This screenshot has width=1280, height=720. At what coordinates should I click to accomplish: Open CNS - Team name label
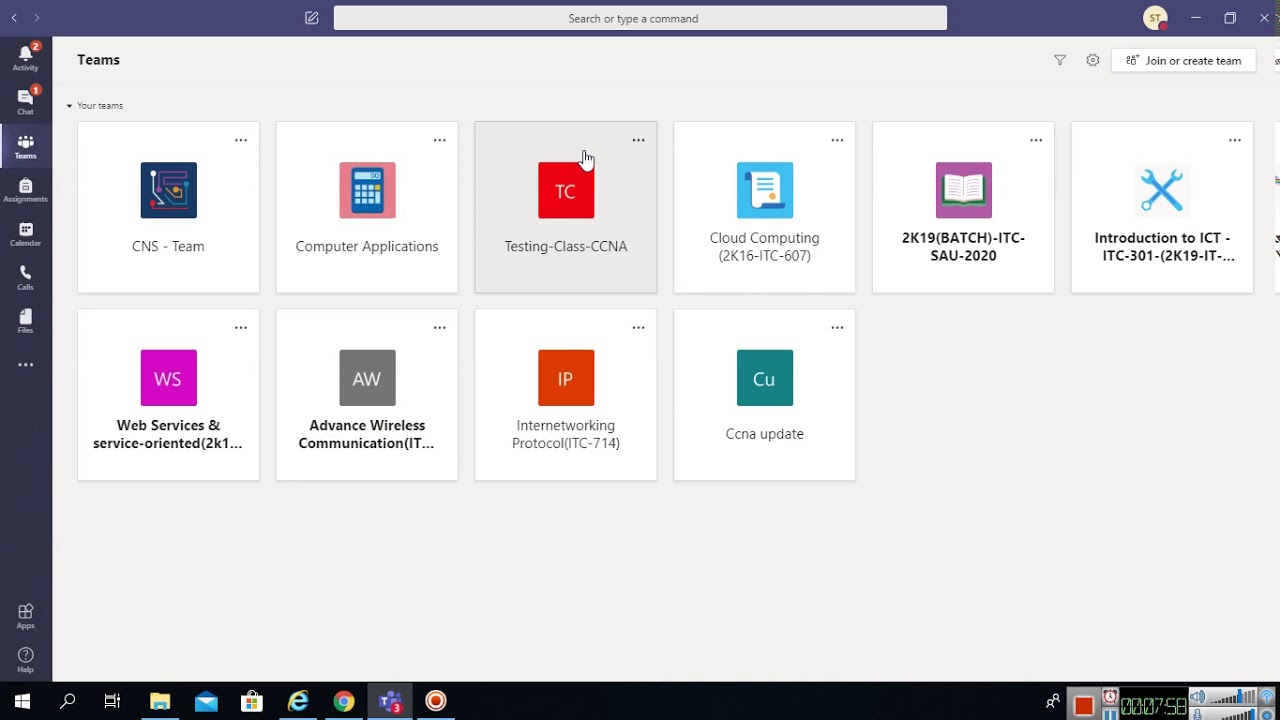tap(168, 246)
